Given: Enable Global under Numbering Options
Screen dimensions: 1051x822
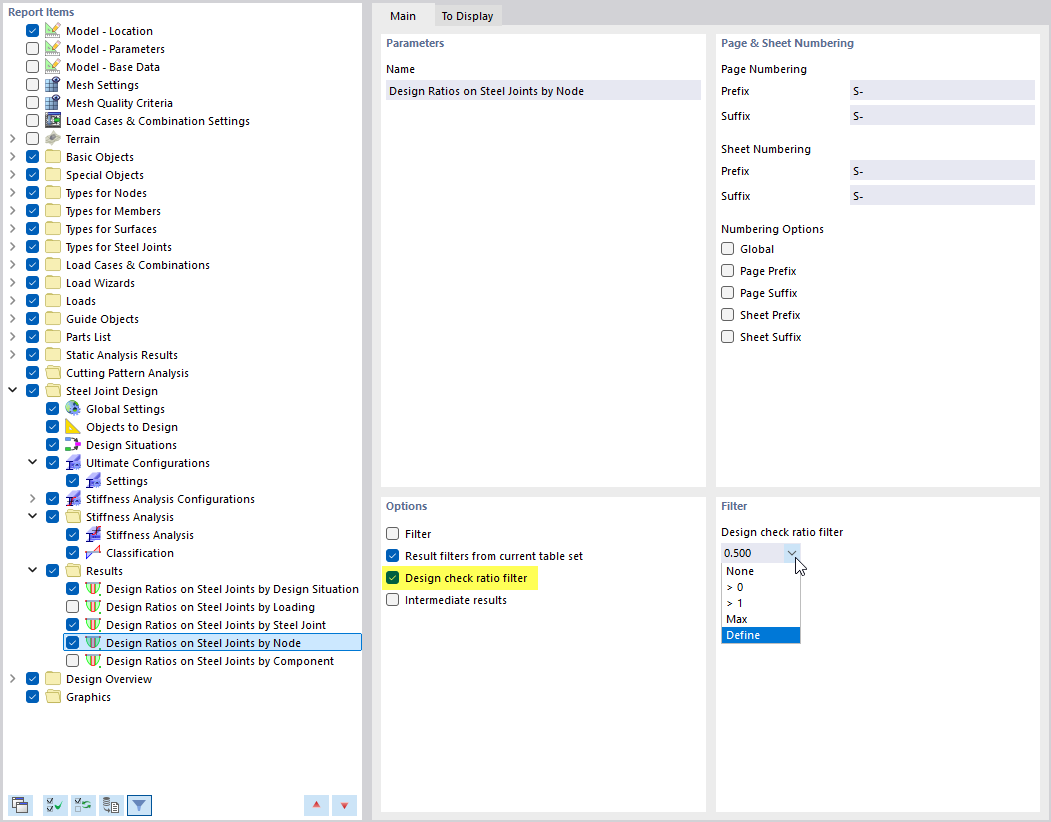Looking at the screenshot, I should [x=727, y=248].
